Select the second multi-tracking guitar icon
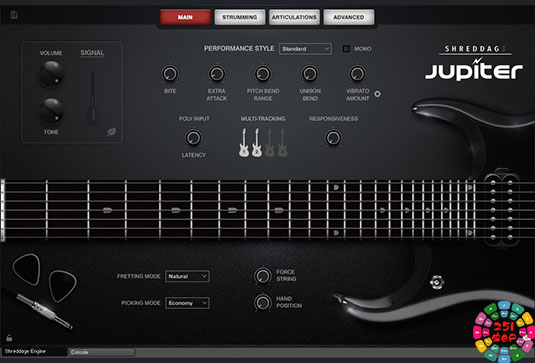This screenshot has width=535, height=363. [257, 143]
